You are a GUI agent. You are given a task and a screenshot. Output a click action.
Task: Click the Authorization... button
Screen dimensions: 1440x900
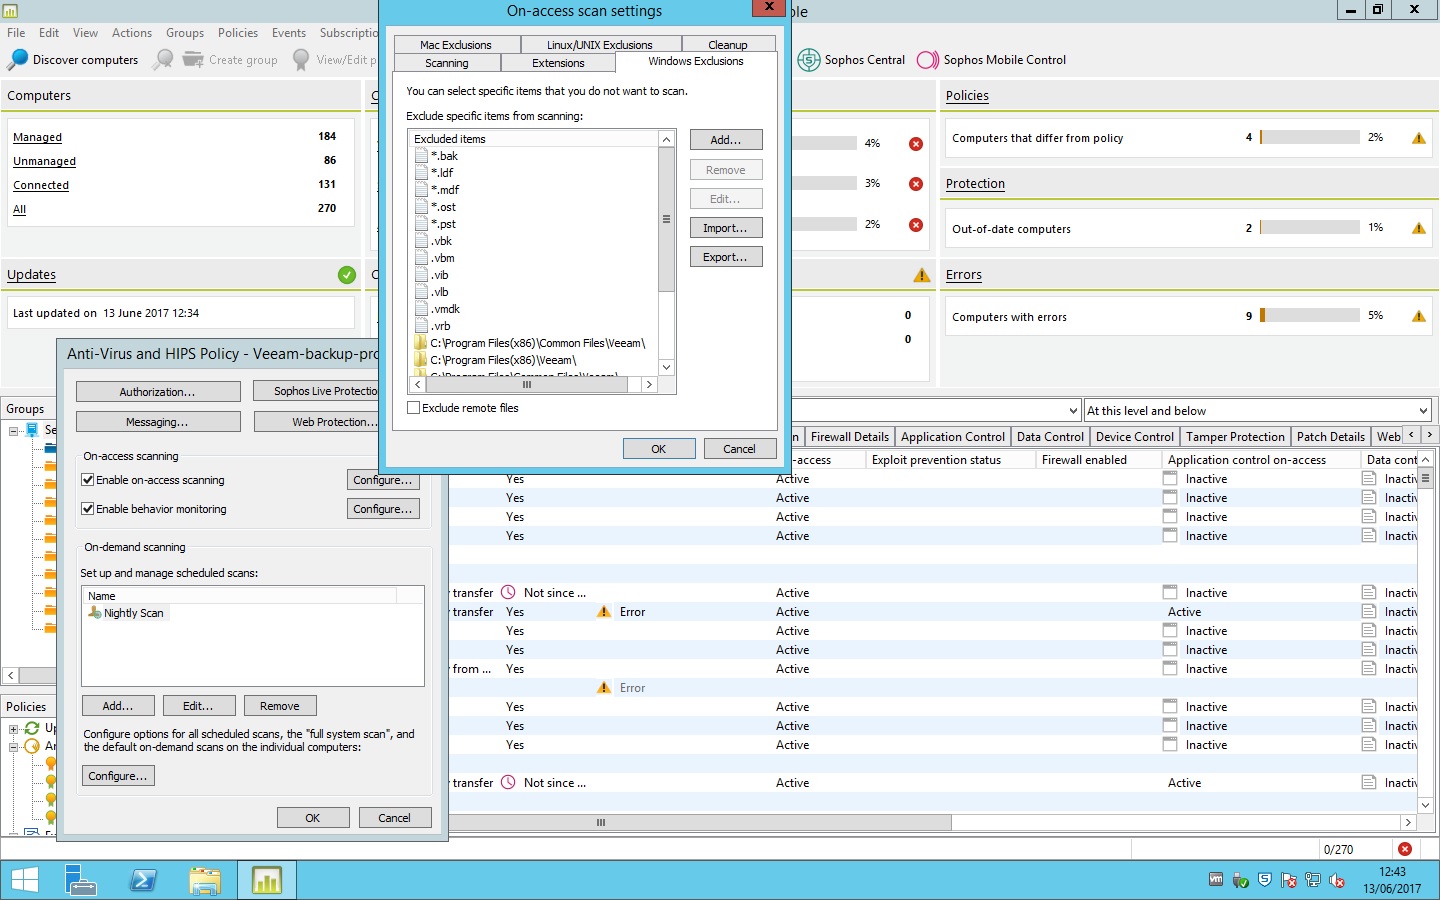[158, 392]
